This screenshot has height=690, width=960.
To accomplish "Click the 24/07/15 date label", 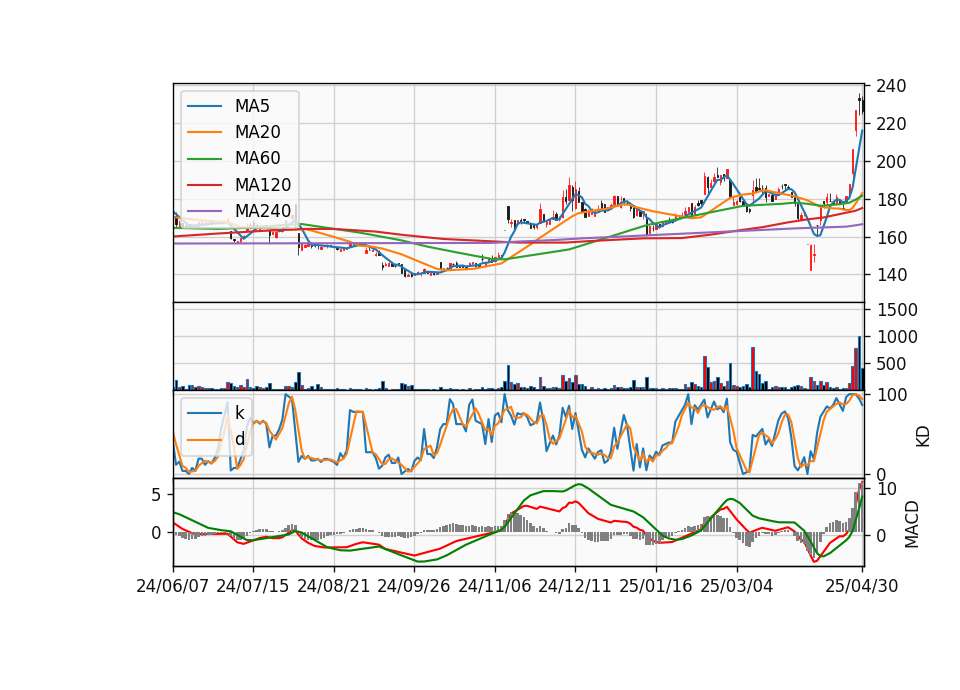I will click(x=252, y=586).
